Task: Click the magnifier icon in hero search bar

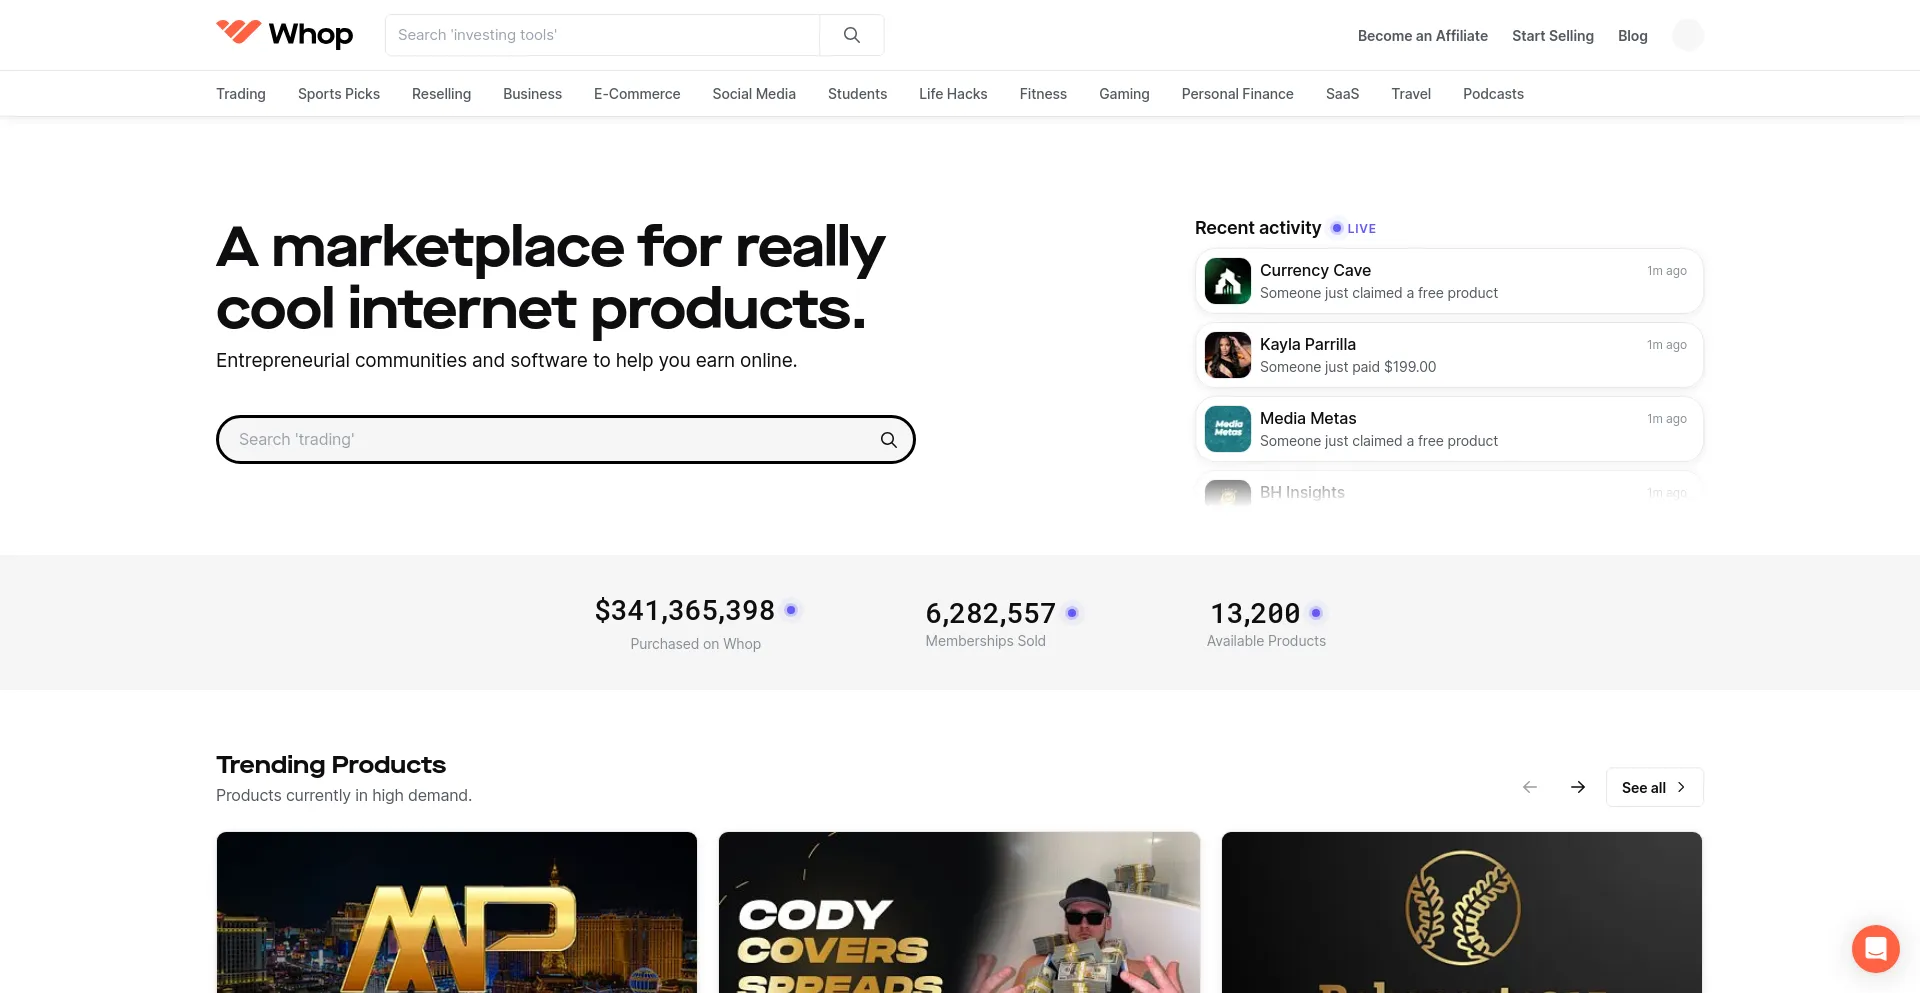Action: [888, 440]
